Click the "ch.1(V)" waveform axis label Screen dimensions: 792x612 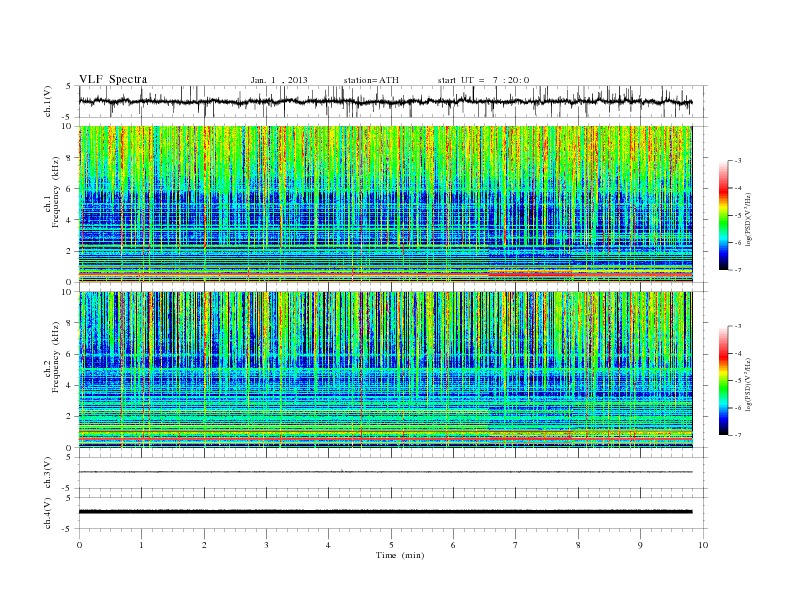(x=47, y=101)
